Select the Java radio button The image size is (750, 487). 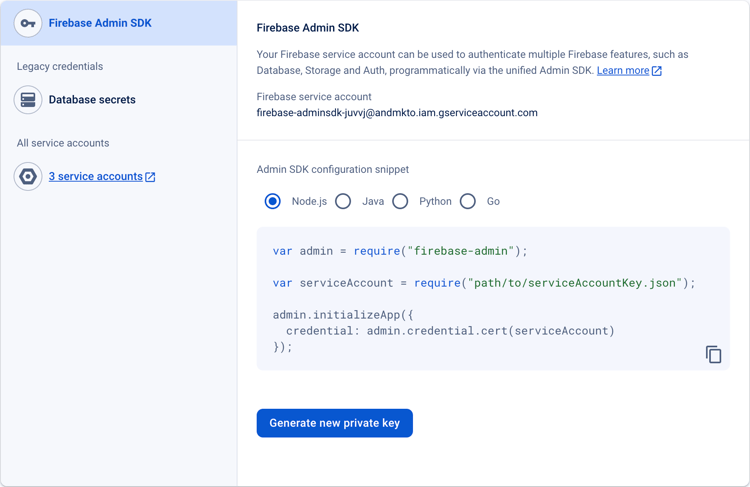[x=343, y=201]
